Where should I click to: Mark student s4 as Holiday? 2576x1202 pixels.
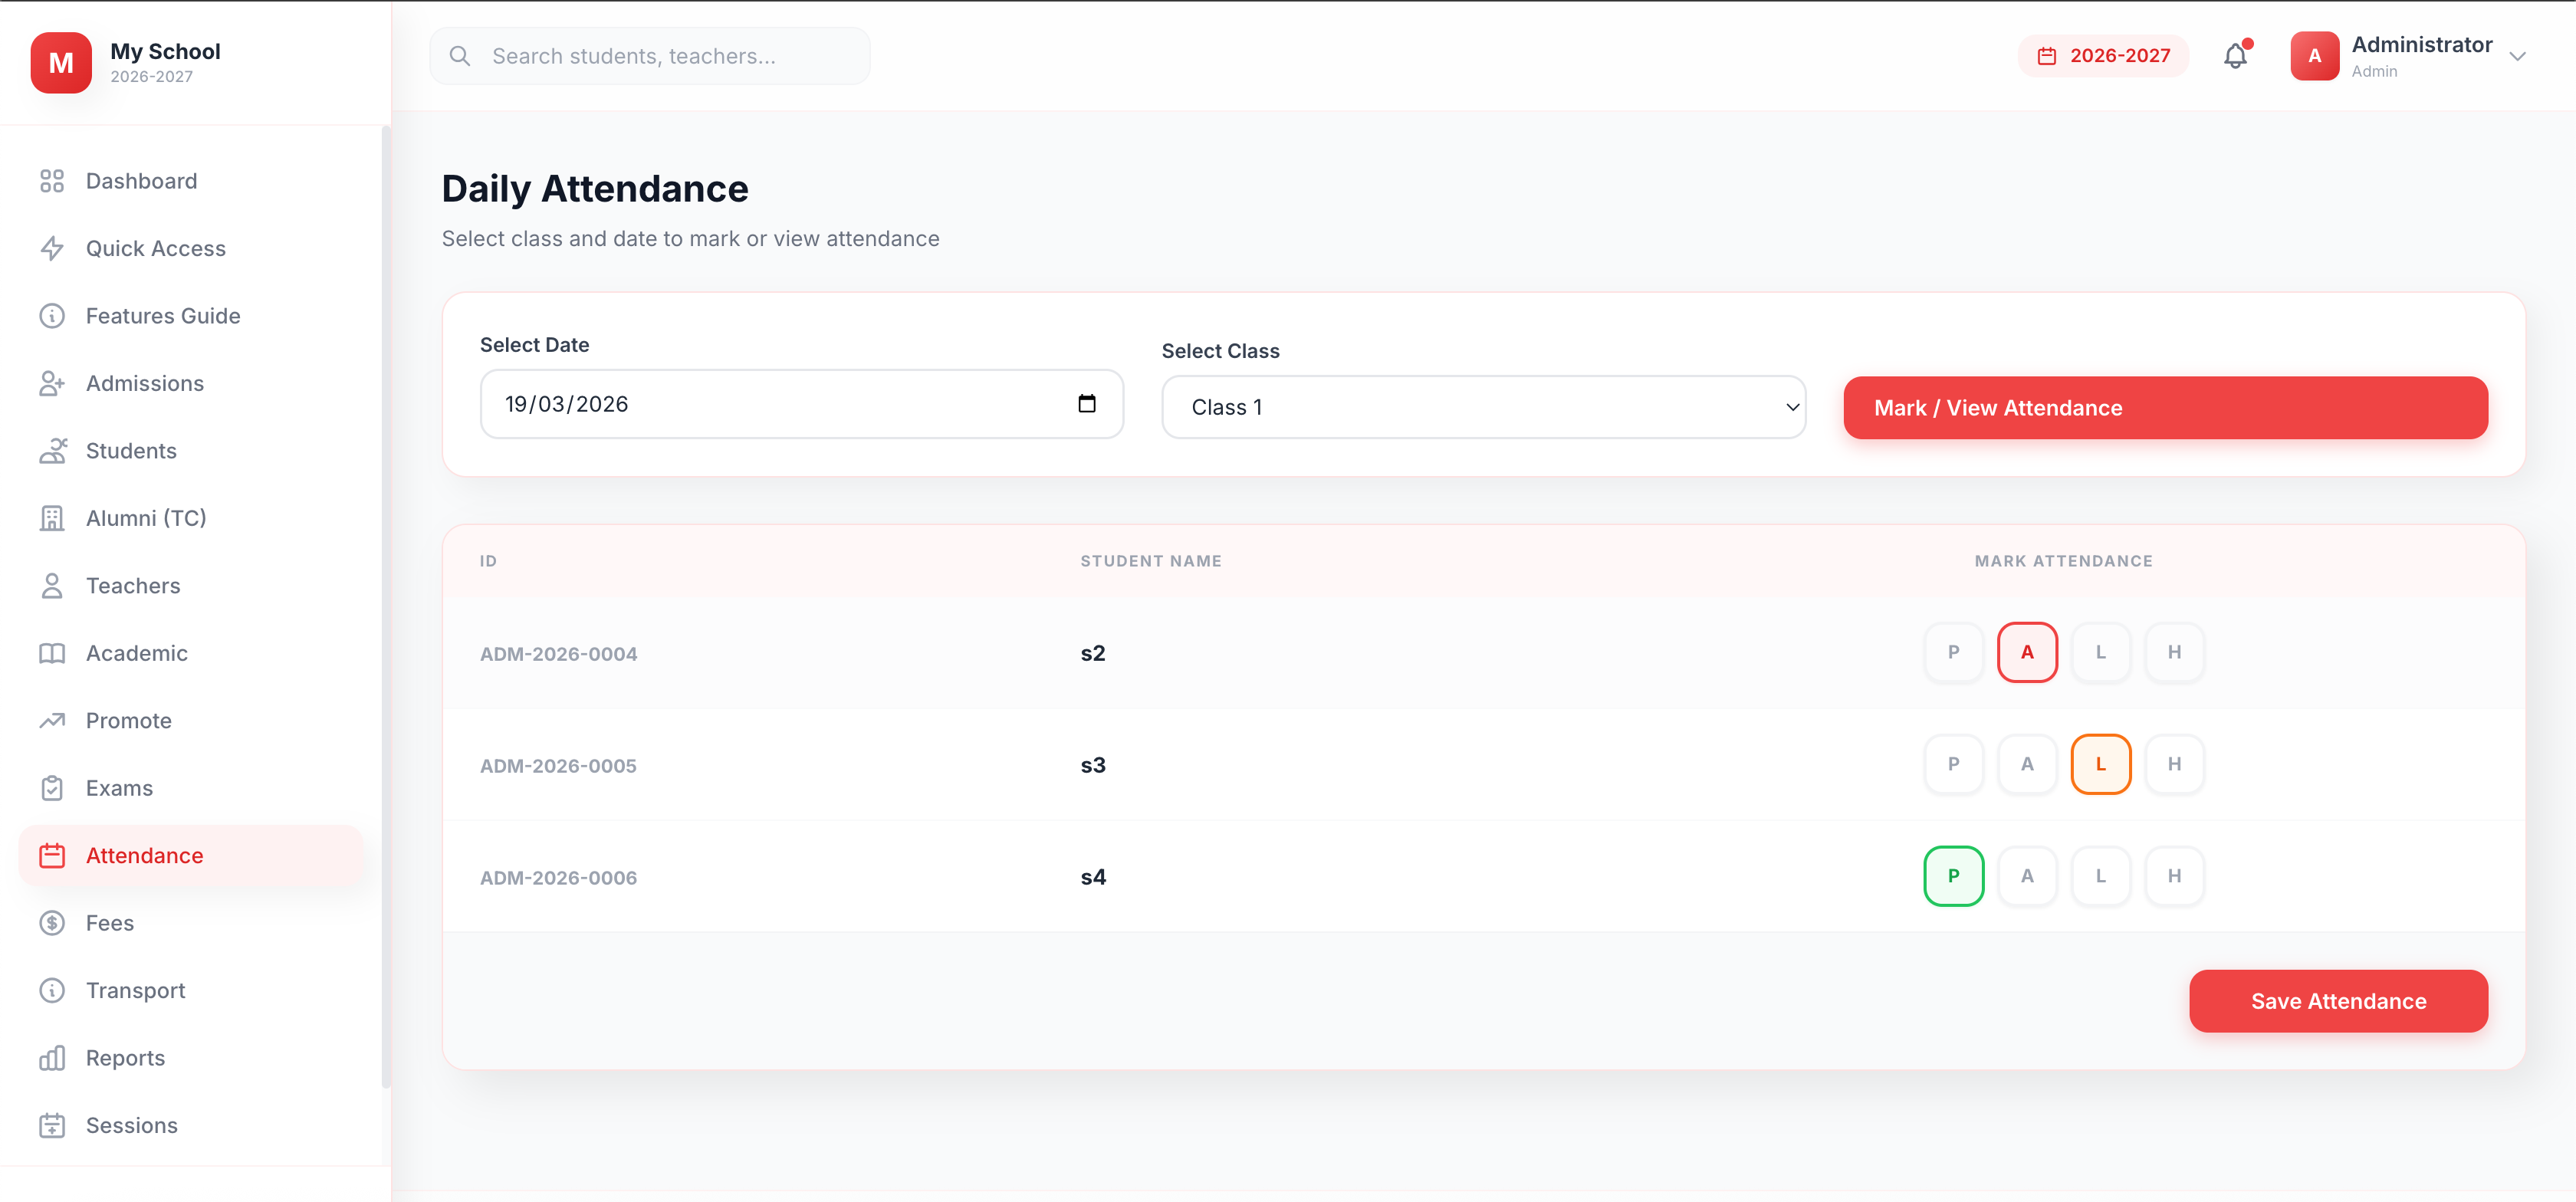click(2174, 876)
